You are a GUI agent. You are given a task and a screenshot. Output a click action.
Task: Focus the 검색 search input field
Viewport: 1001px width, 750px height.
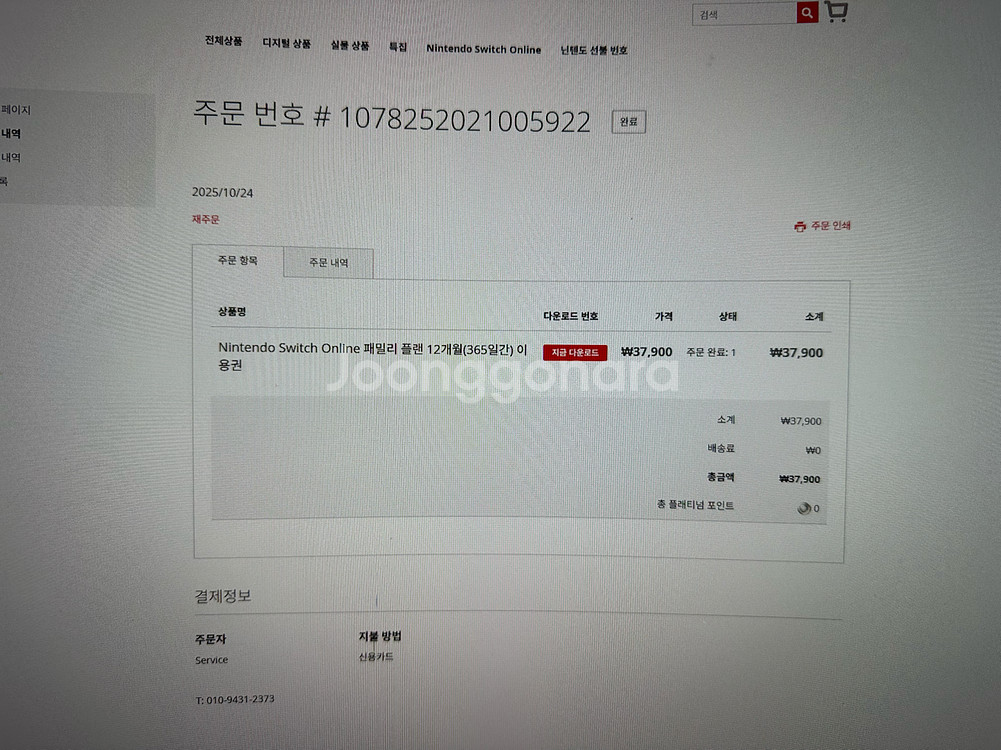(x=745, y=14)
